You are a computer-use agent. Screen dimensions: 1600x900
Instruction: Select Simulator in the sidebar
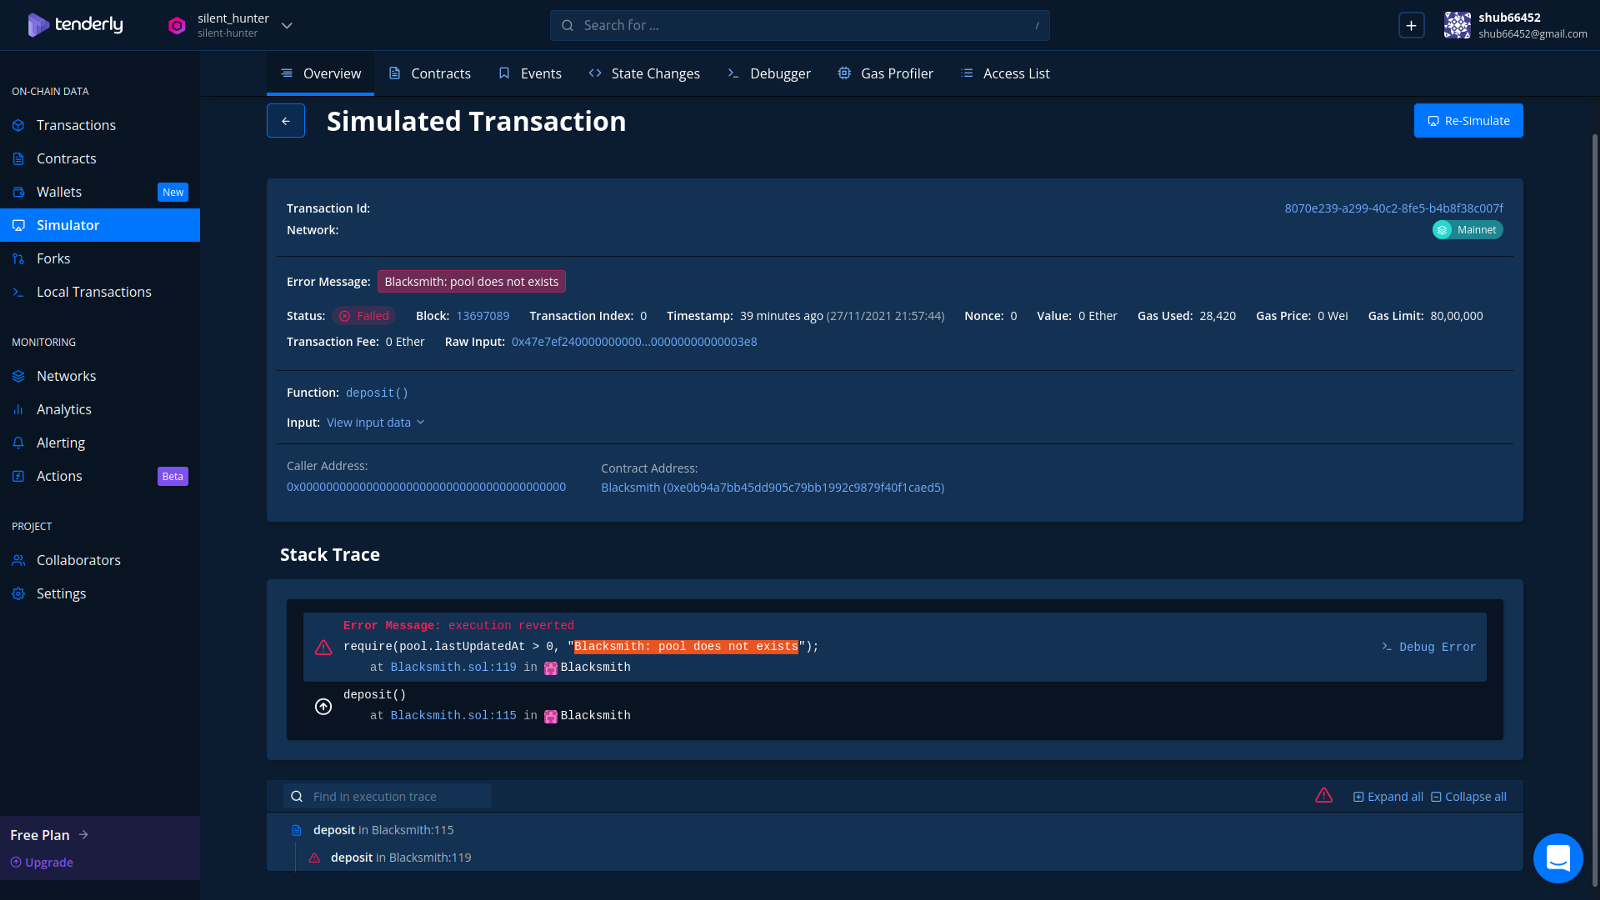pos(100,225)
